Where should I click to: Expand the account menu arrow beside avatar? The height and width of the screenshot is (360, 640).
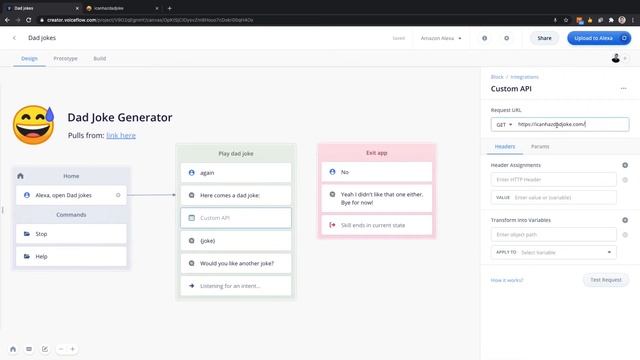tap(625, 58)
